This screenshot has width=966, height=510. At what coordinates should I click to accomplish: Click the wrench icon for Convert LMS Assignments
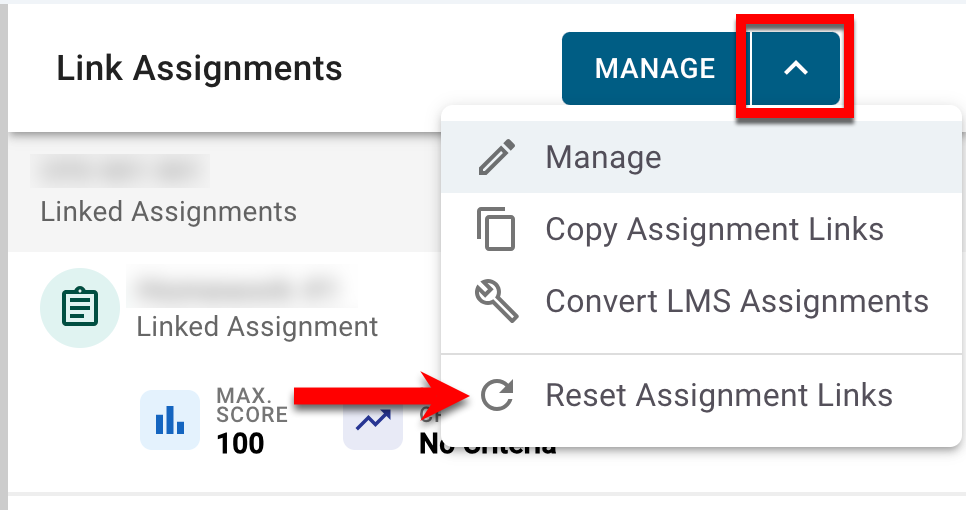pyautogui.click(x=496, y=301)
